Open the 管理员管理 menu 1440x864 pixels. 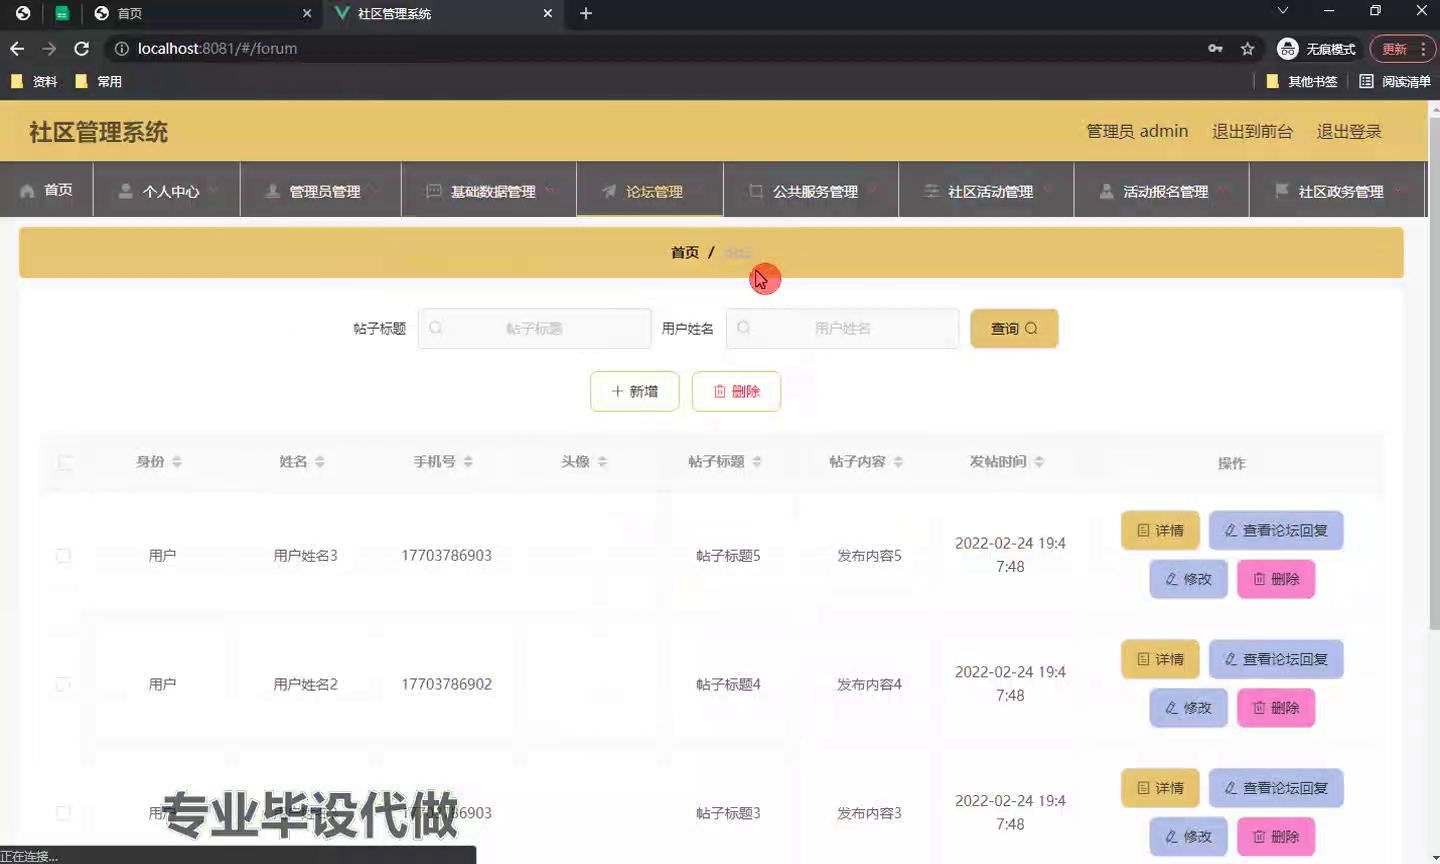(321, 189)
